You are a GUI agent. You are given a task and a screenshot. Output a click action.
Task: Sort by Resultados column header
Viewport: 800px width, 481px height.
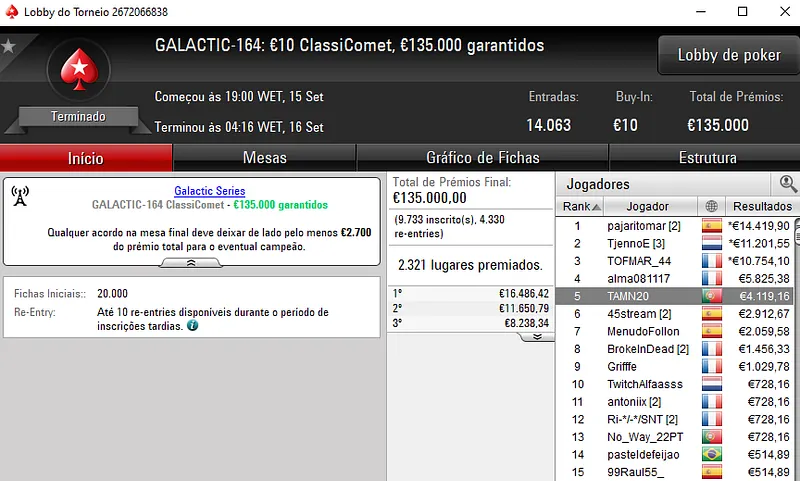tap(762, 206)
